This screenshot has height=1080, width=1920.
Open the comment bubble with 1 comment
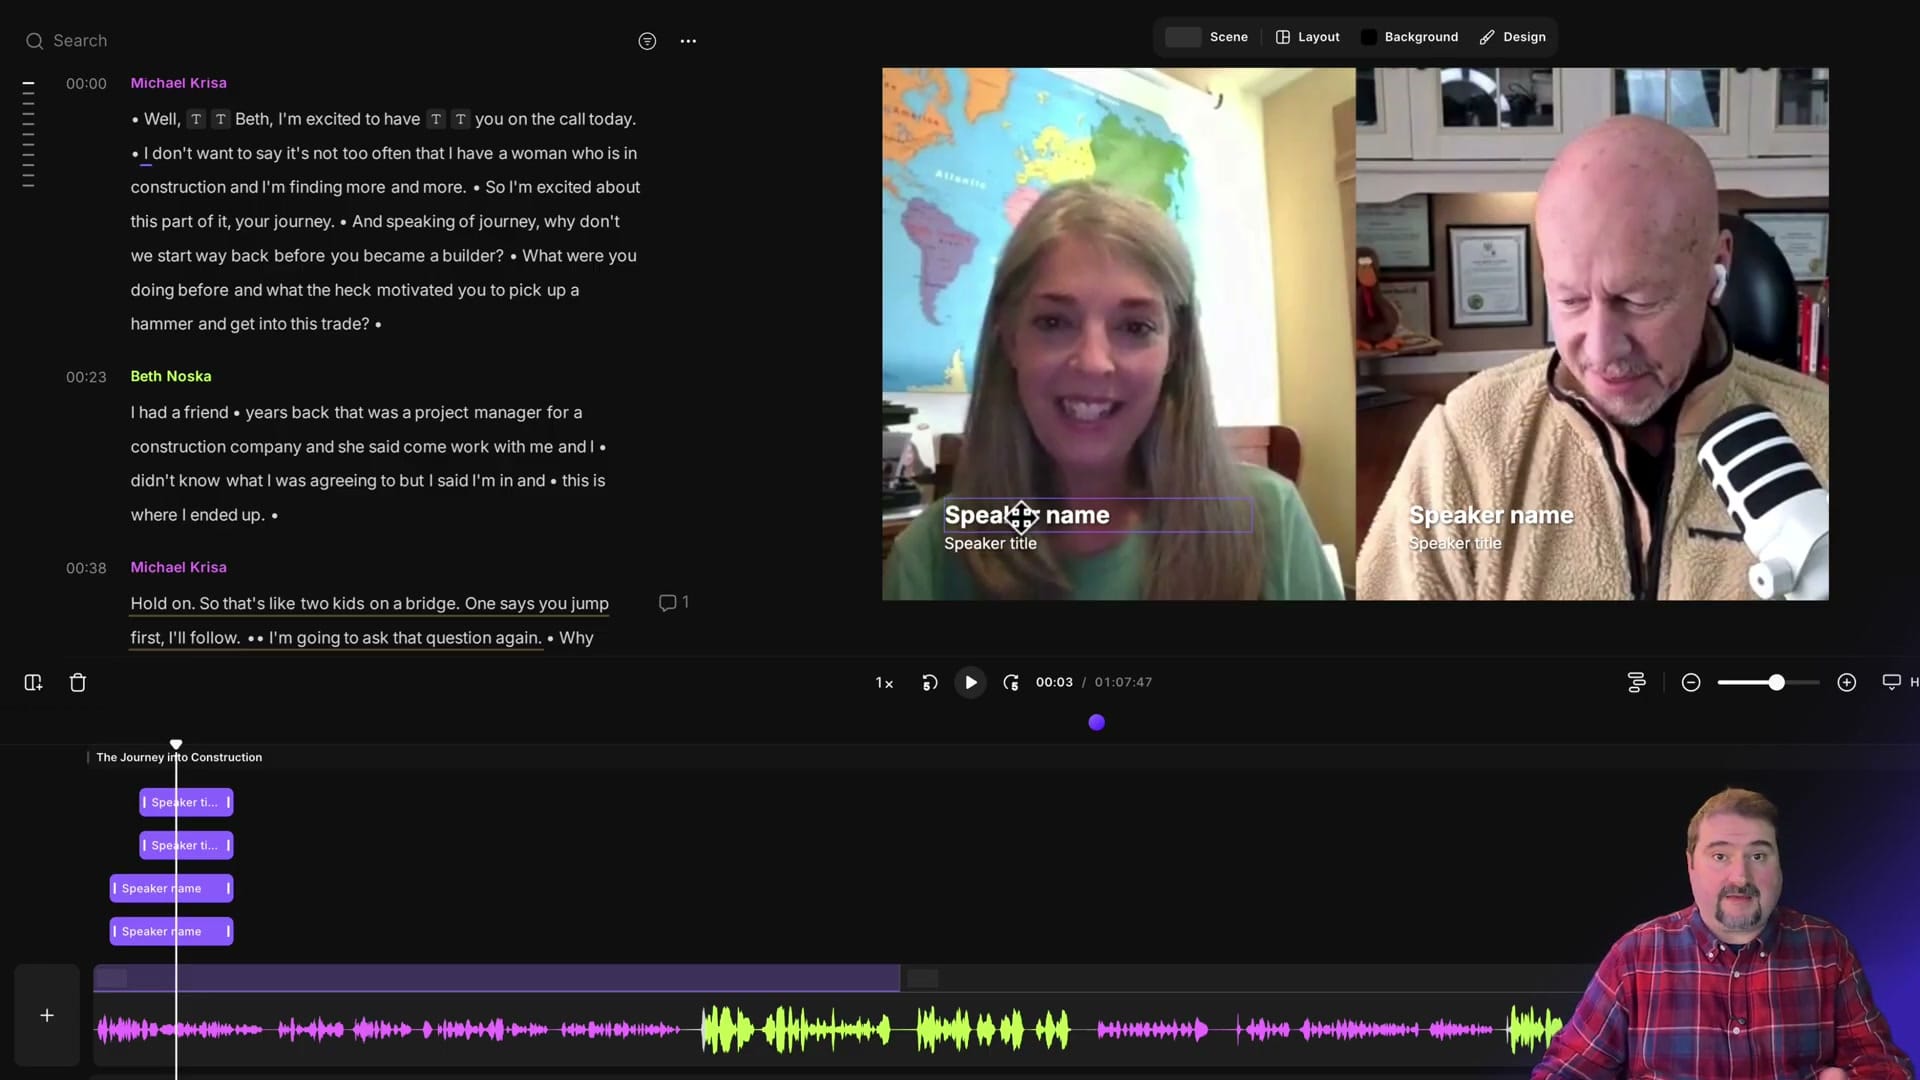(673, 602)
